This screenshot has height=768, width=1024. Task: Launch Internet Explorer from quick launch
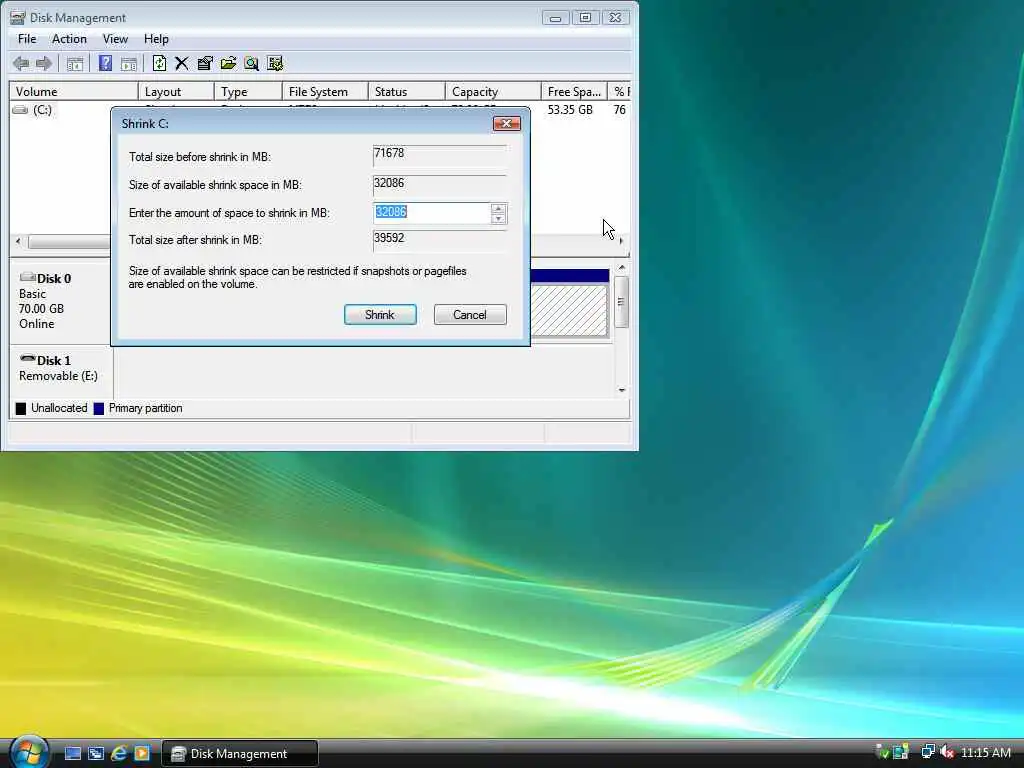(x=119, y=754)
